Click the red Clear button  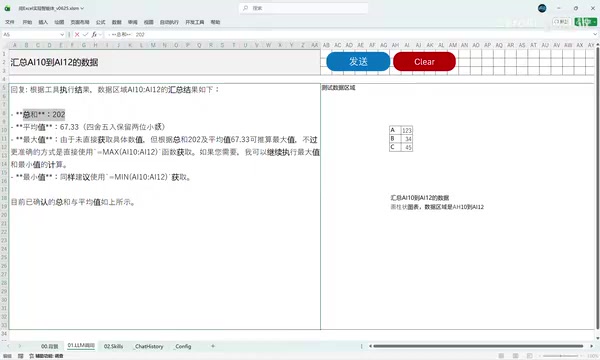(x=424, y=62)
